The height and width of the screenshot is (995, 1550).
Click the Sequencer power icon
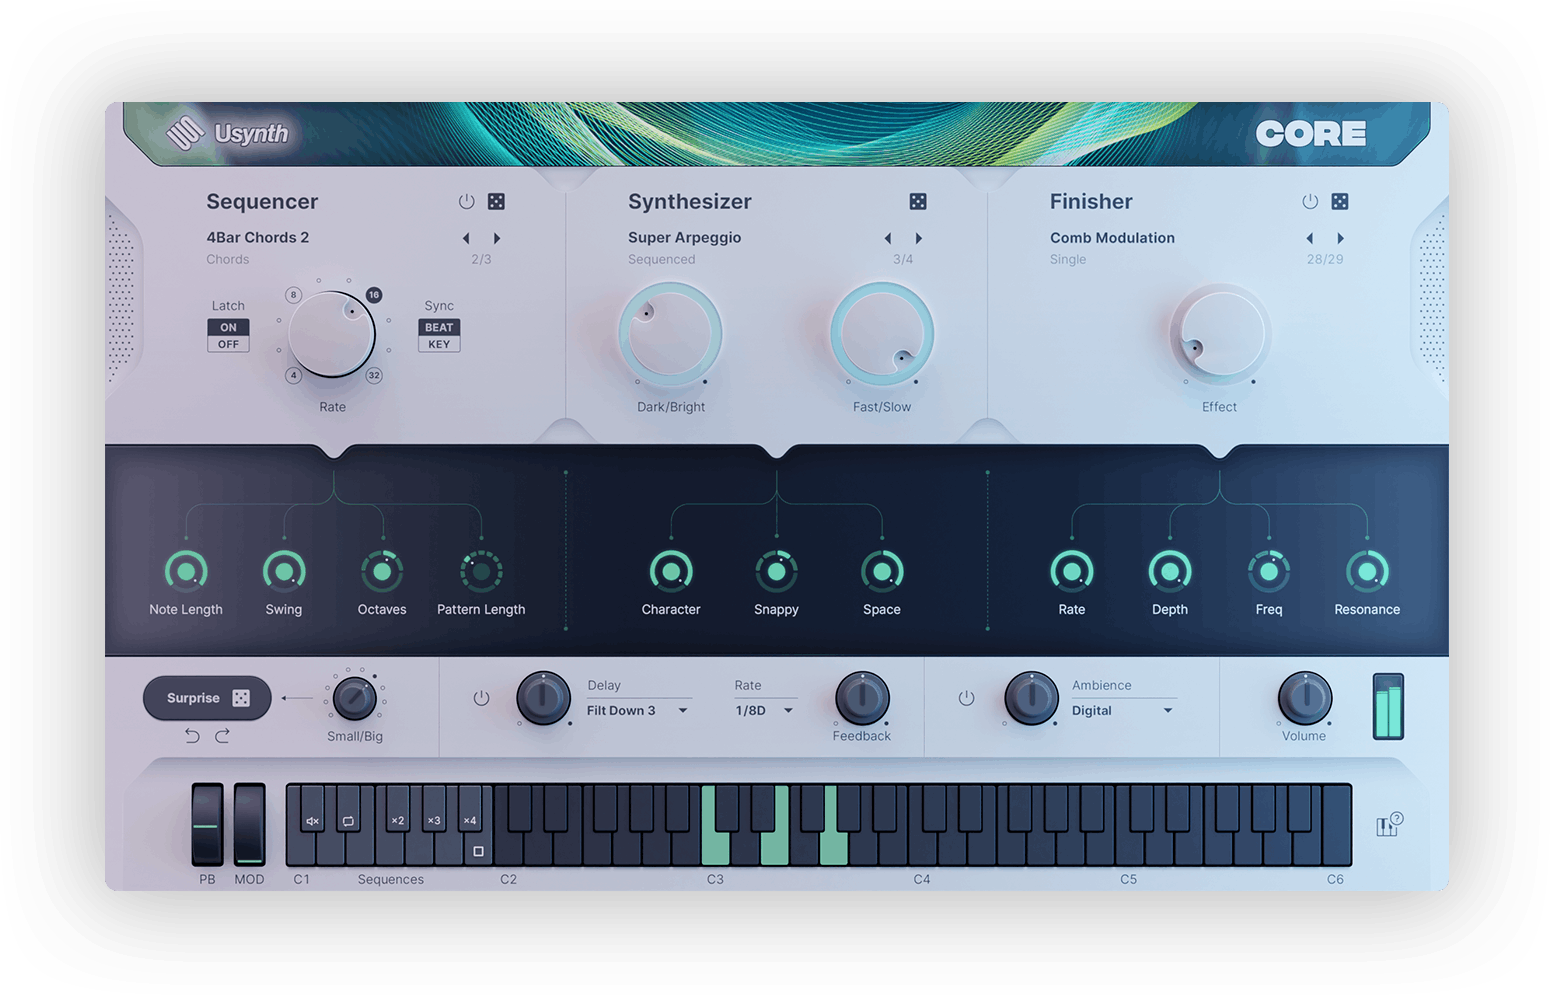[x=466, y=201]
